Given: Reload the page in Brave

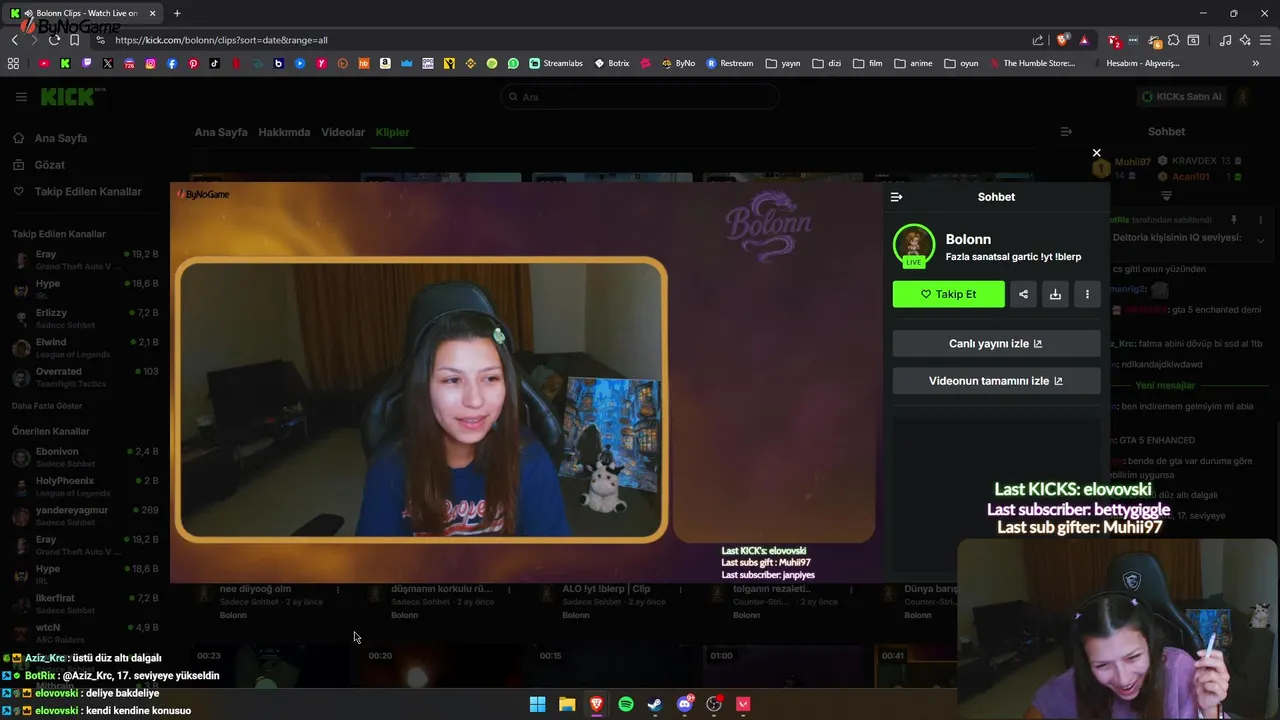Looking at the screenshot, I should tap(54, 40).
